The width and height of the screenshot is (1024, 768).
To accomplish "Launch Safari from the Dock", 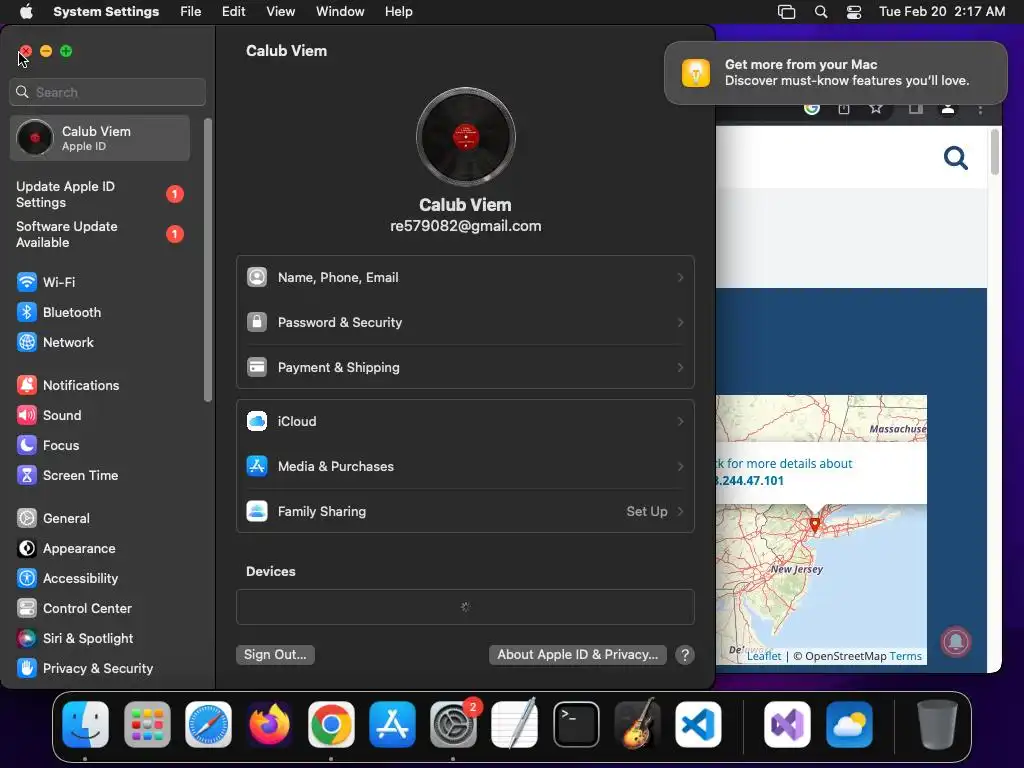I will pos(208,724).
